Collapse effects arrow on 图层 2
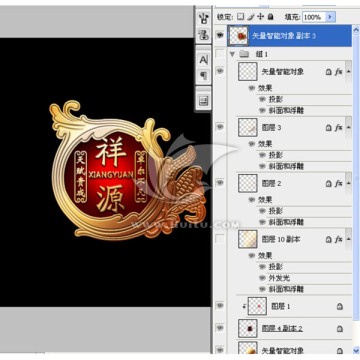The height and width of the screenshot is (360, 360). click(x=348, y=183)
